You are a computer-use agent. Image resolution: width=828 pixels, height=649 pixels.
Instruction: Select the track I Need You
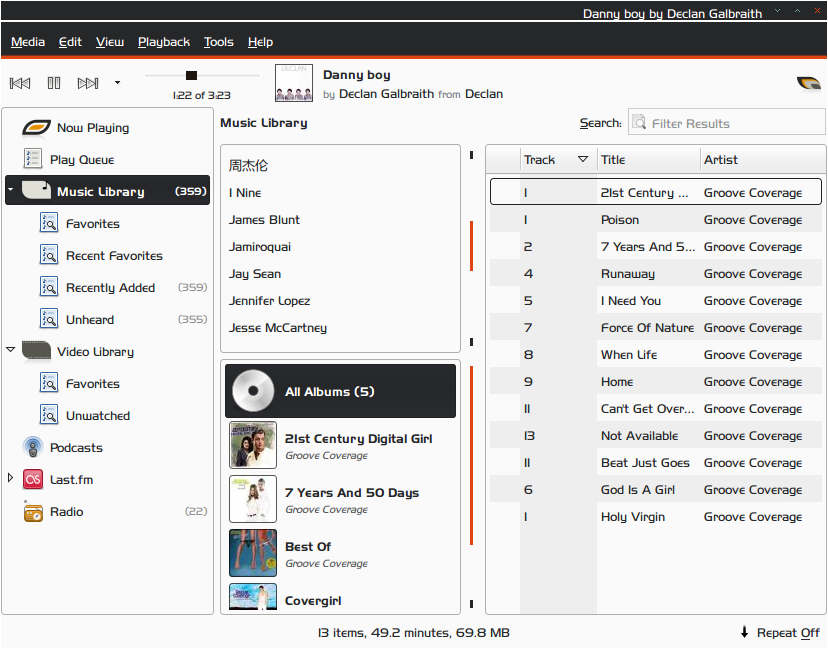pos(656,300)
